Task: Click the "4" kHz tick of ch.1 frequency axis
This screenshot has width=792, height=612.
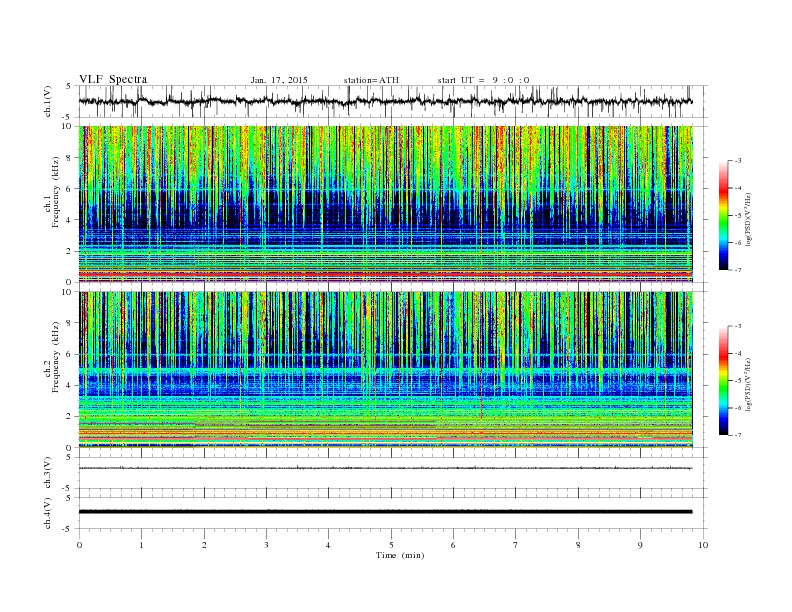Action: pos(70,220)
